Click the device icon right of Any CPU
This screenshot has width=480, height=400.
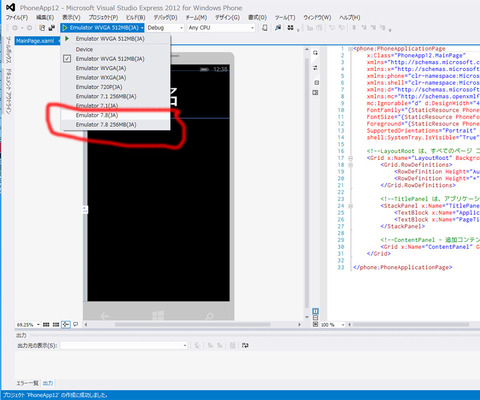(x=265, y=28)
